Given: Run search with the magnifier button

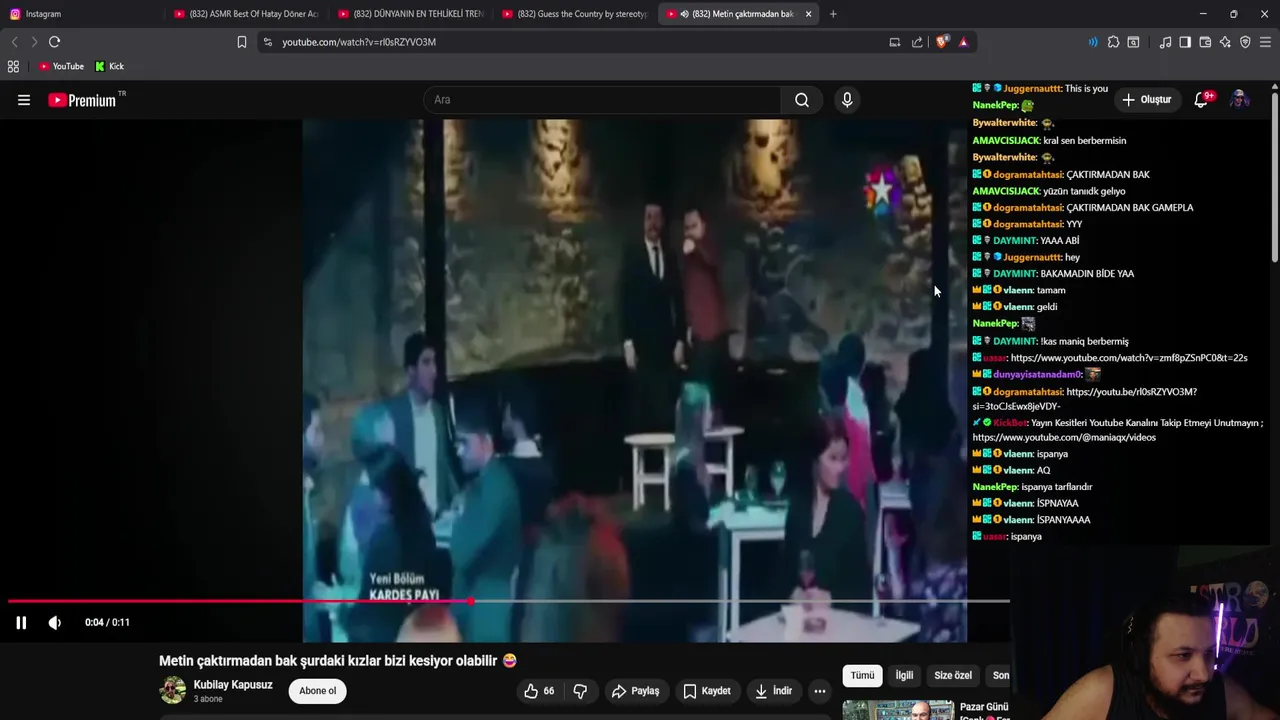Looking at the screenshot, I should (x=802, y=100).
